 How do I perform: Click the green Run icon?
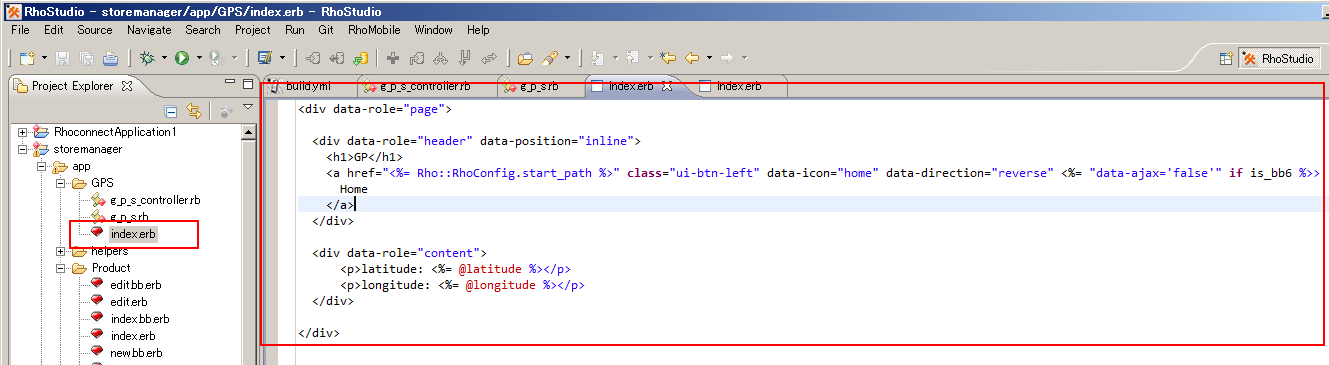point(182,58)
